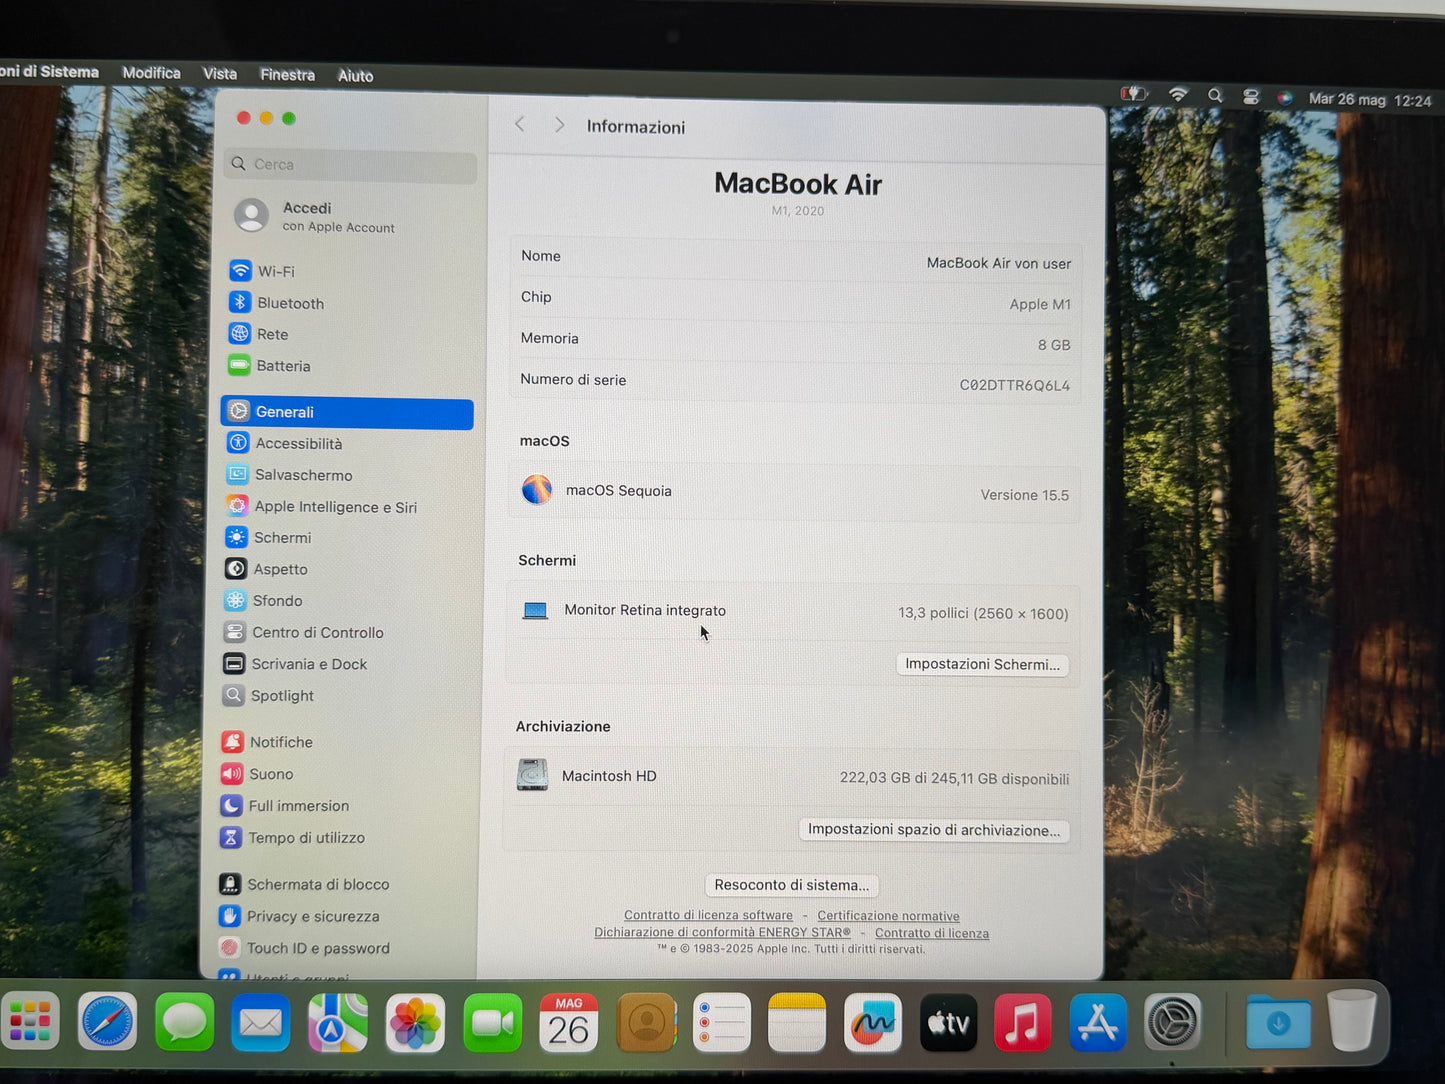
Task: Open Maps from the Dock
Action: (x=338, y=1023)
